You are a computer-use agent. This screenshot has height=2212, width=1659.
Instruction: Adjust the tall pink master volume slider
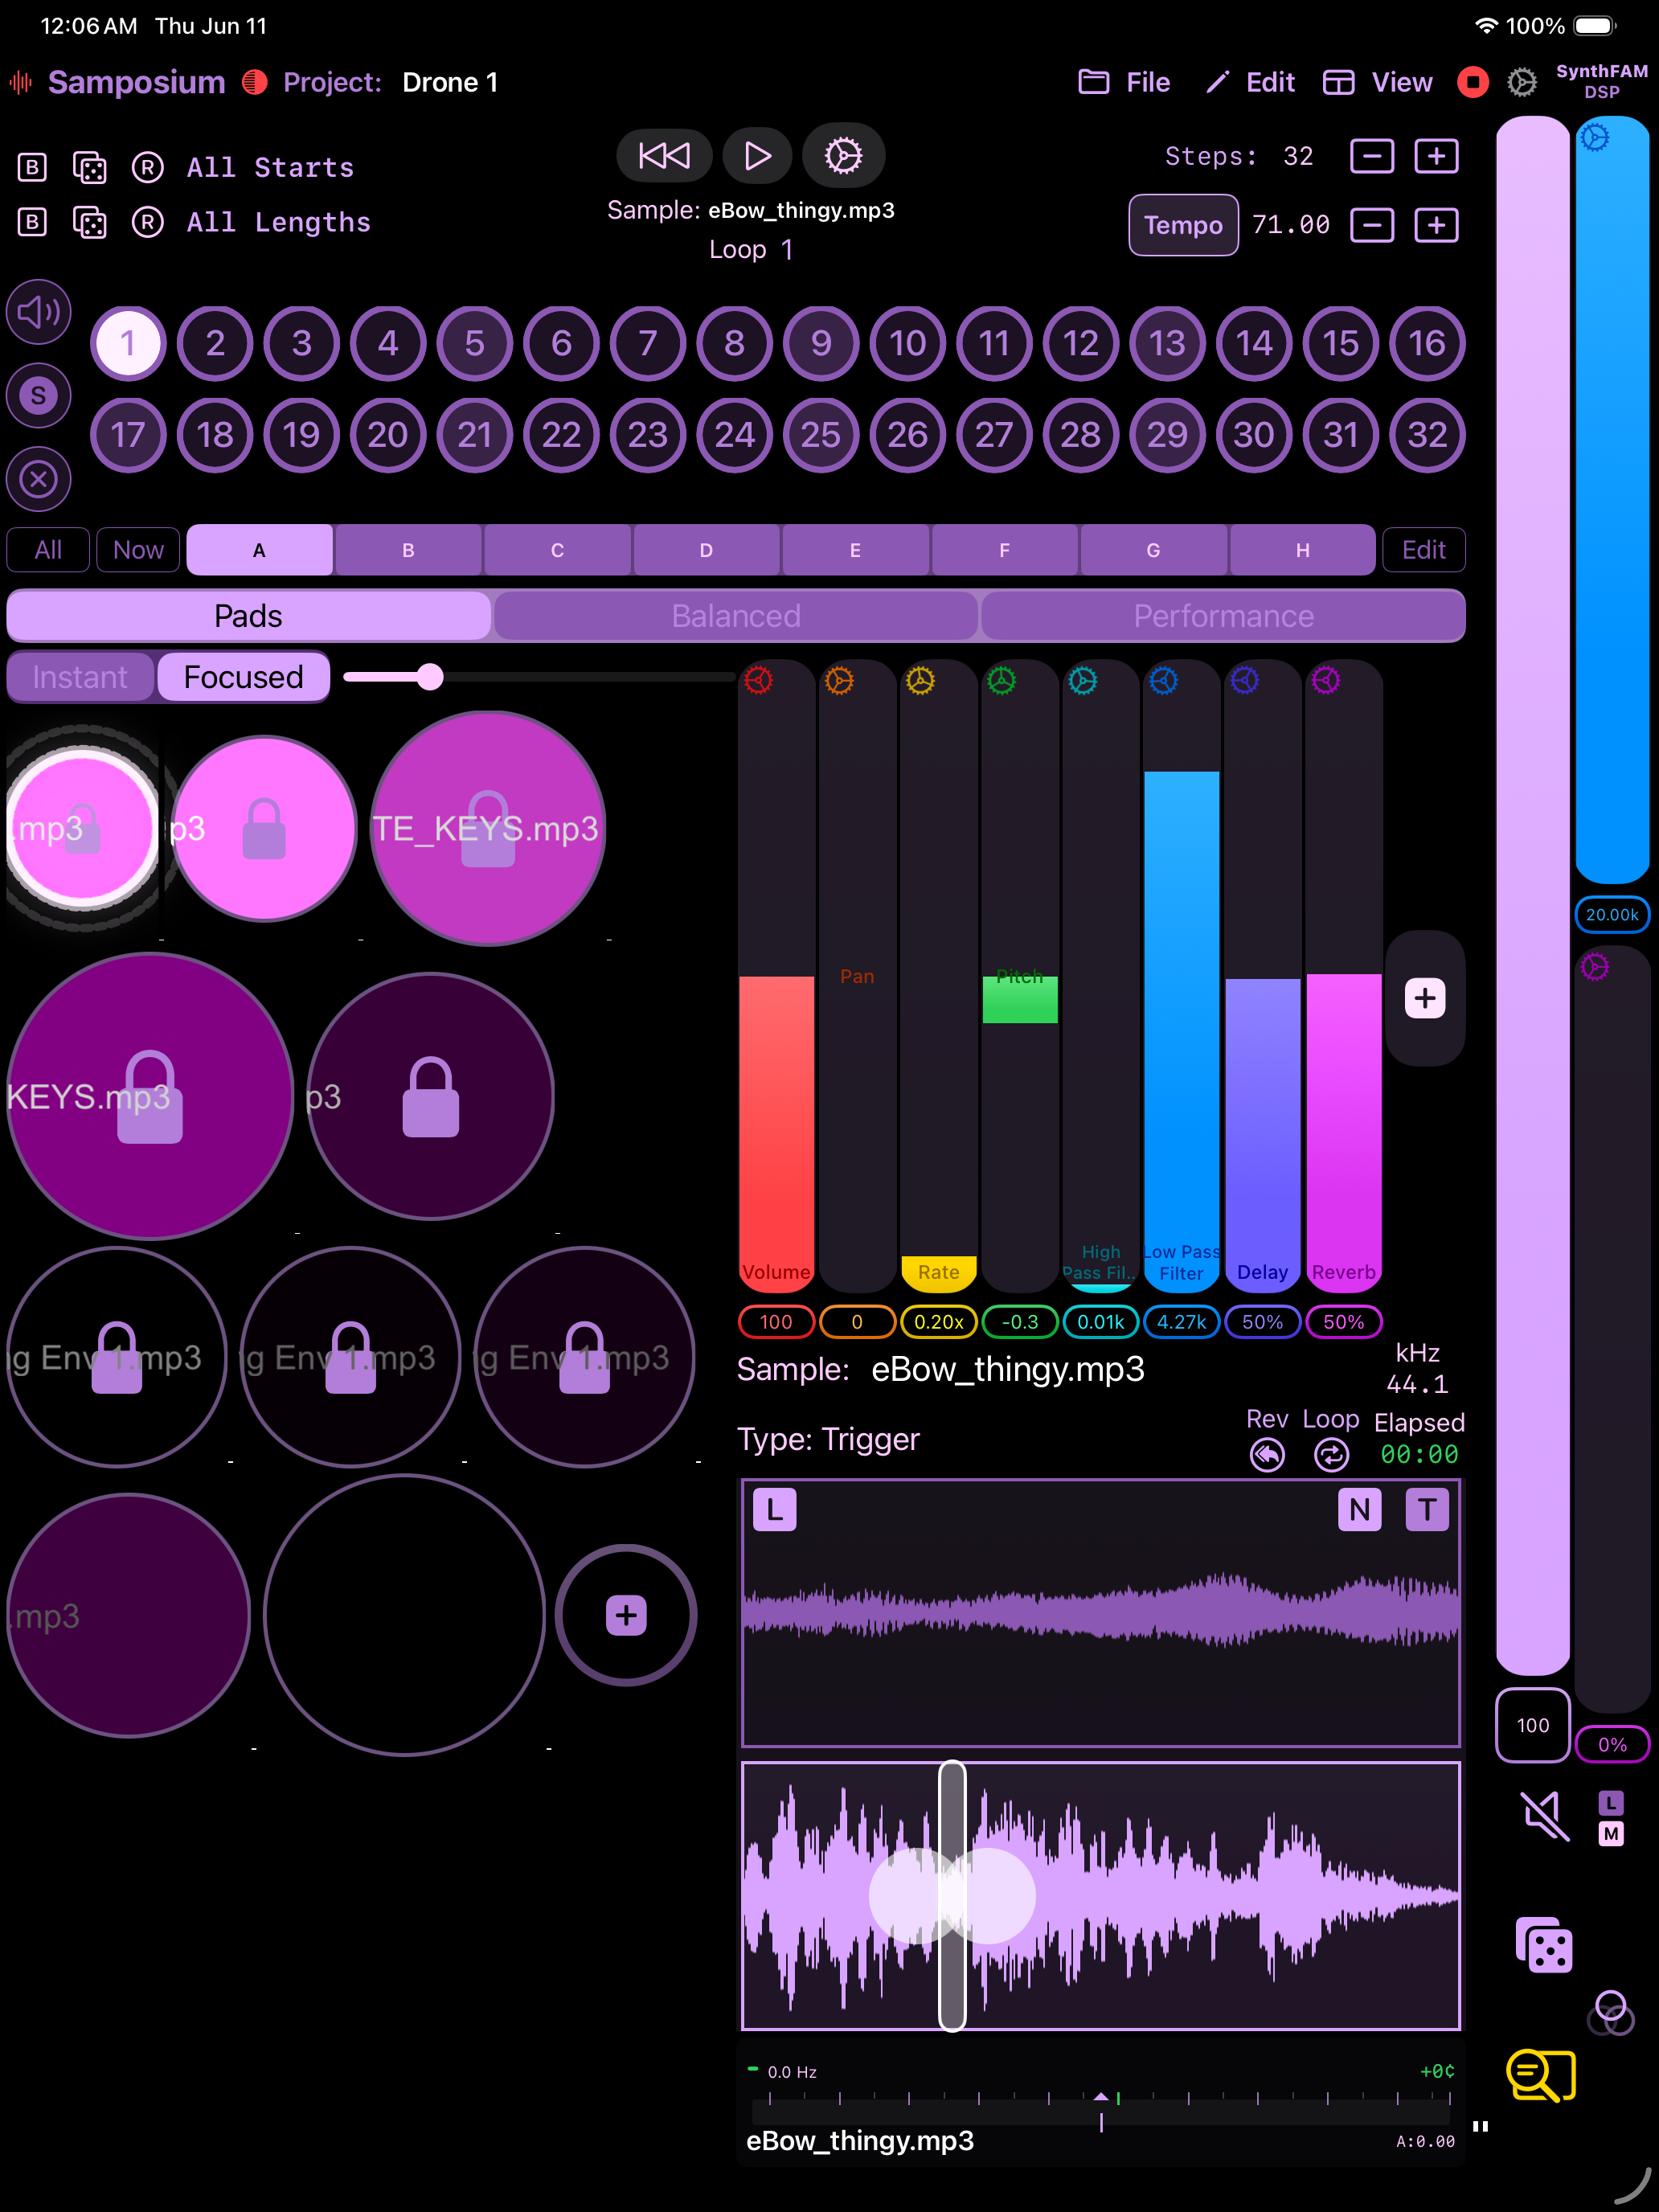tap(1532, 895)
